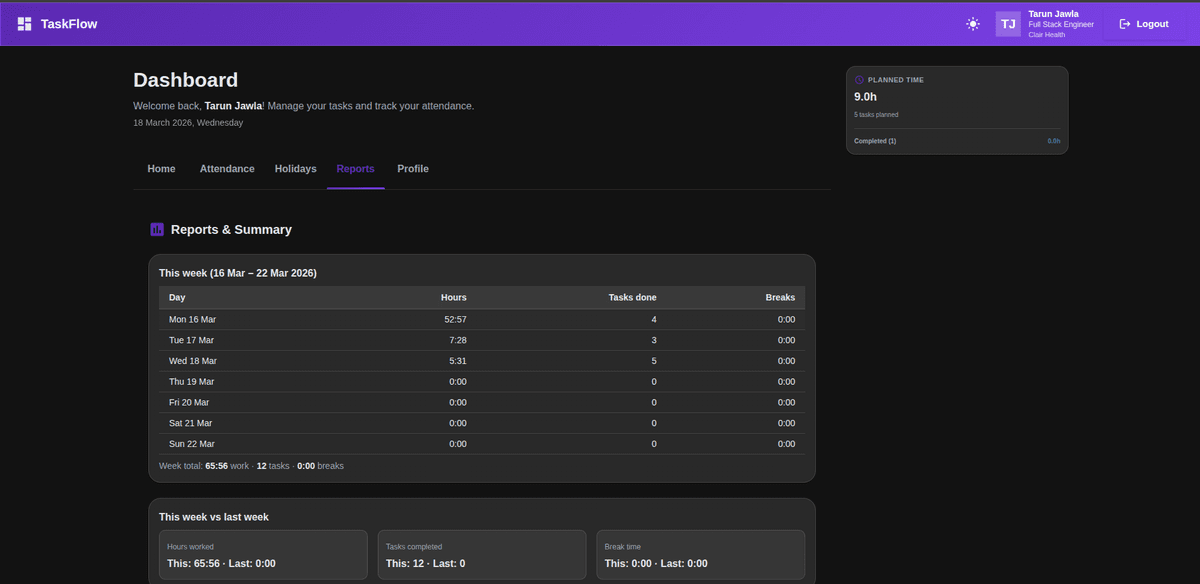Click the clock icon on the Planned Time card

click(858, 79)
